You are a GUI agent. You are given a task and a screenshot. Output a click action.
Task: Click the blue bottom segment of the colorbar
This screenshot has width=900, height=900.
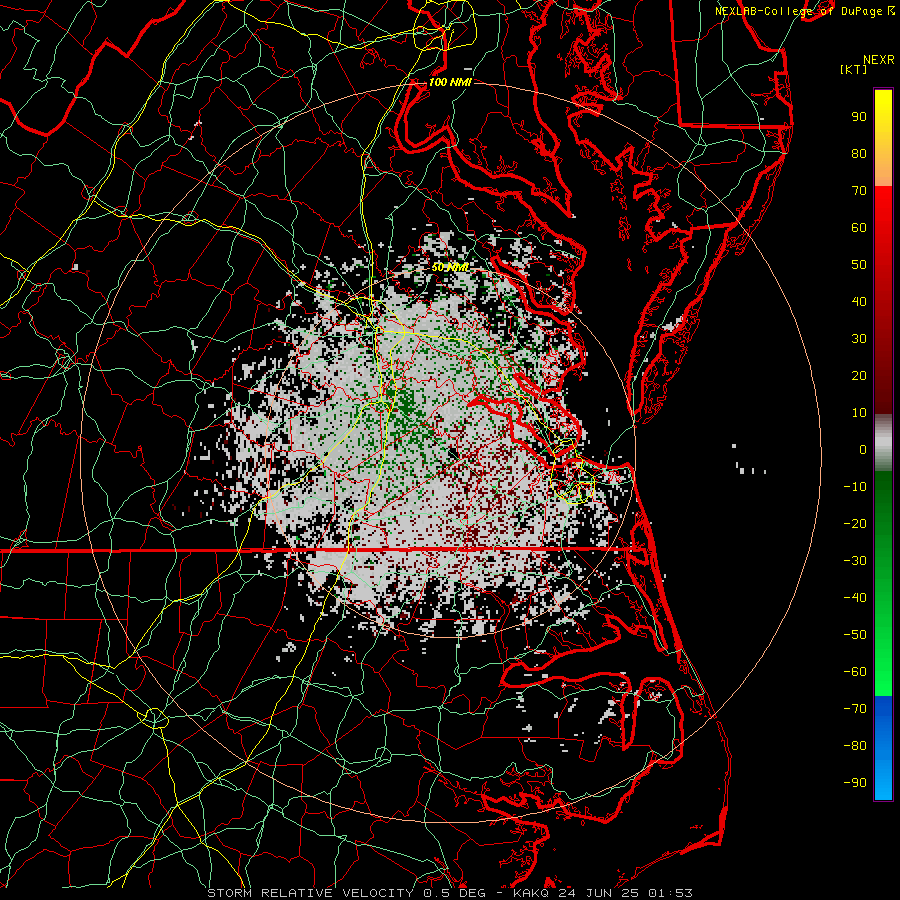(x=883, y=748)
